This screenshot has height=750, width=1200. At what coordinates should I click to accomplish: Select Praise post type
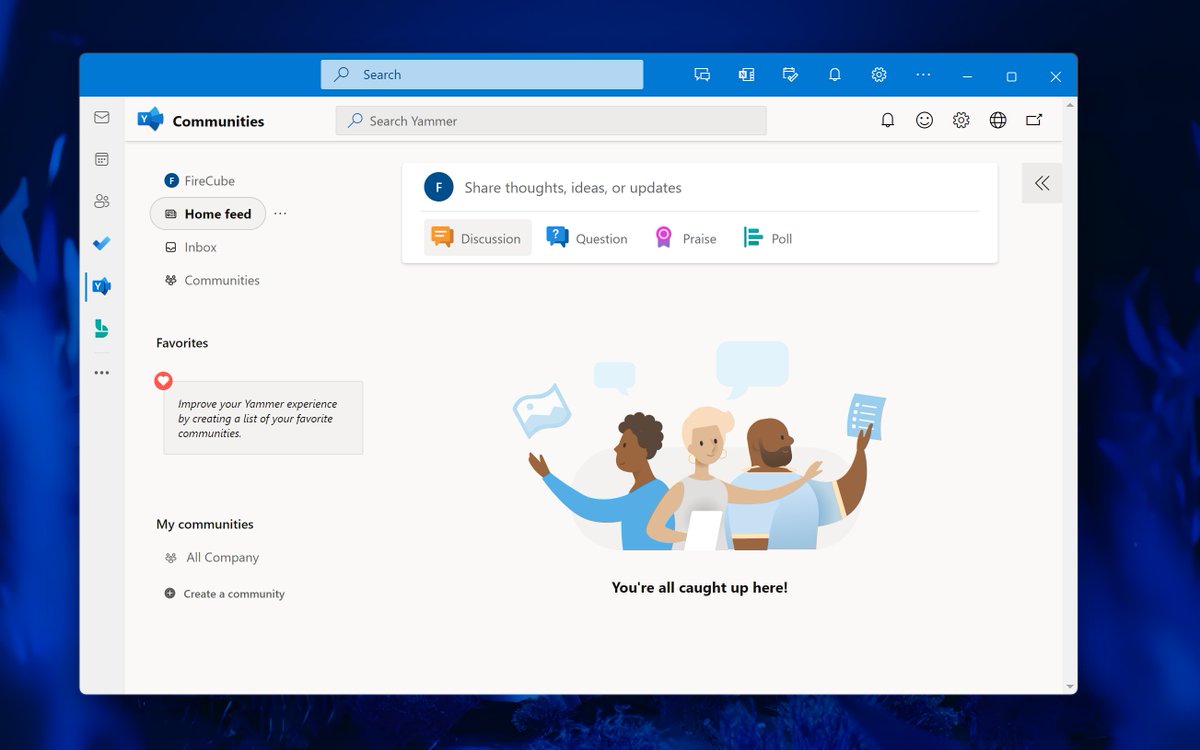686,238
